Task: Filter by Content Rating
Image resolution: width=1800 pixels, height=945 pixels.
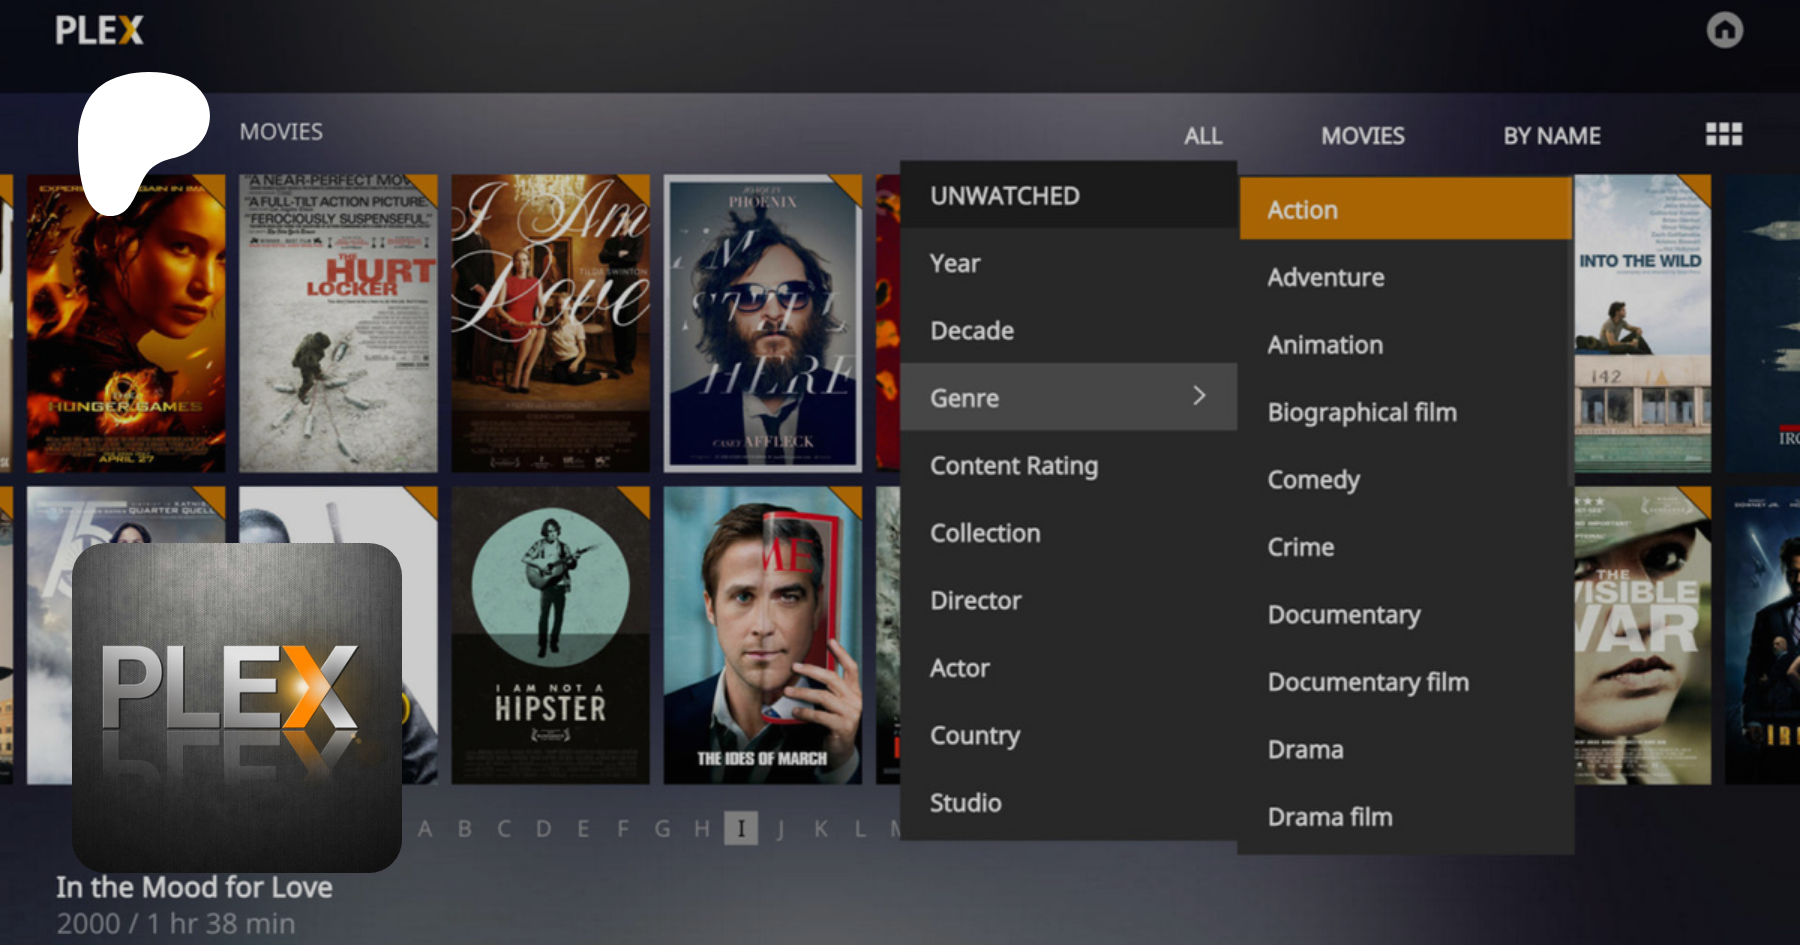Action: [x=1013, y=466]
